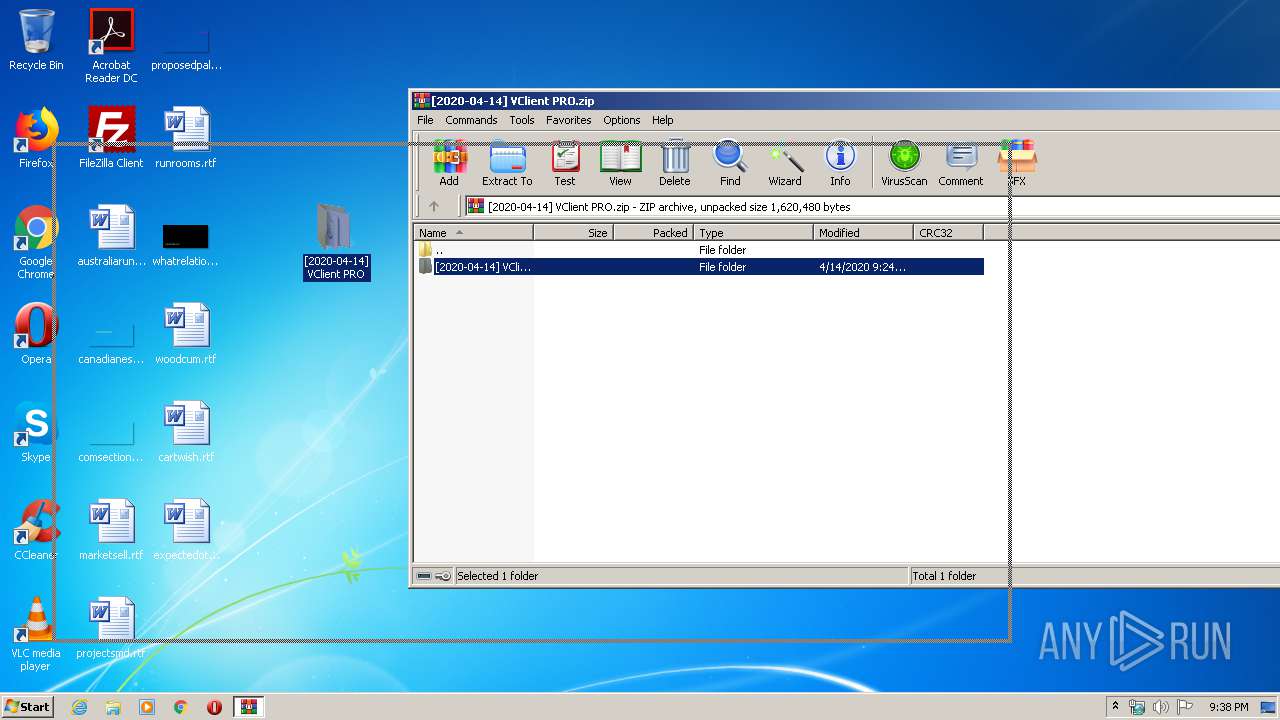This screenshot has height=720, width=1280.
Task: Click the Delete files icon
Action: tap(675, 164)
